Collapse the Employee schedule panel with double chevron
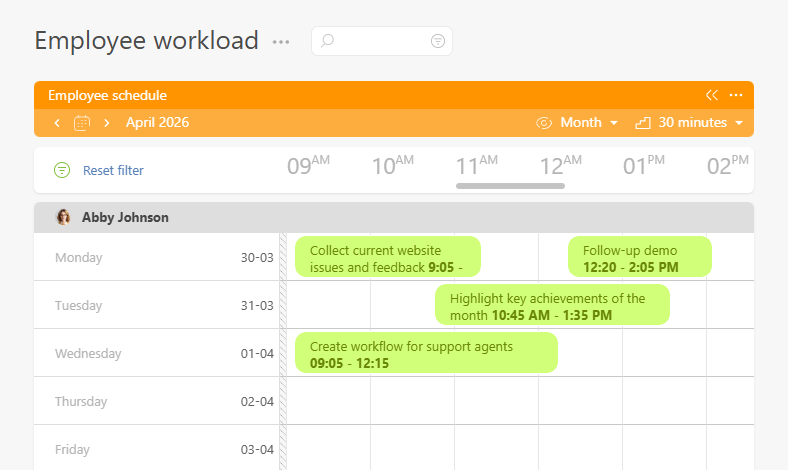 pos(711,95)
